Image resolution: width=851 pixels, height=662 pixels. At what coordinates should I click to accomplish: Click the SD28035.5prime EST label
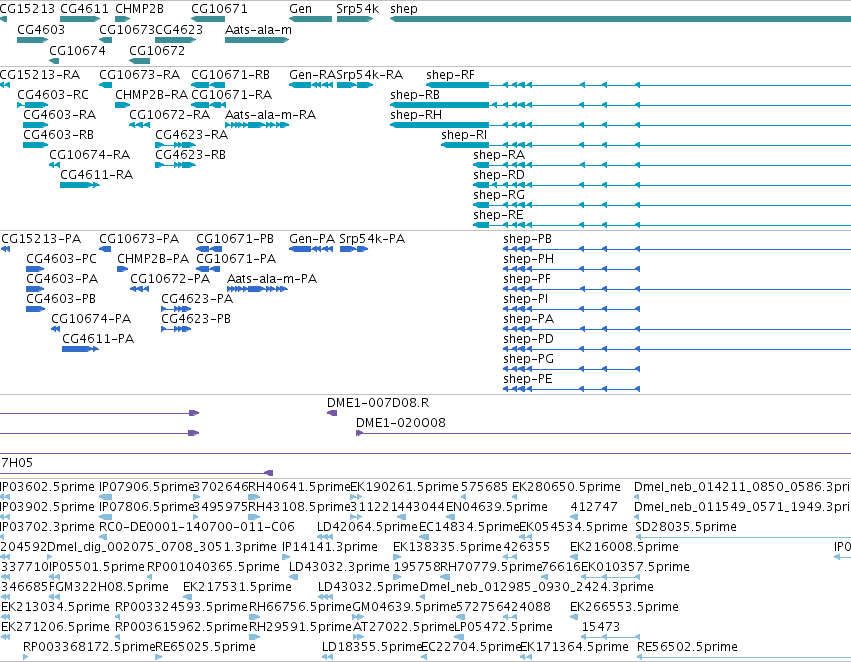686,527
